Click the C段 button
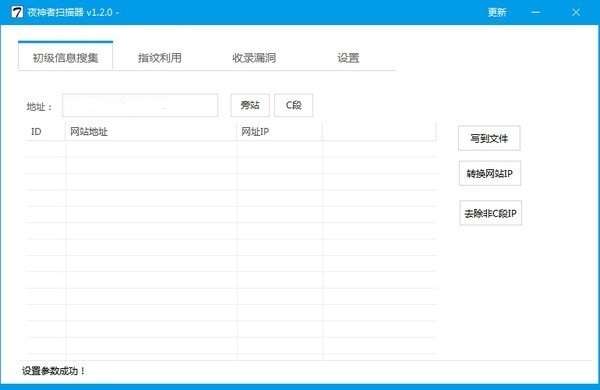The height and width of the screenshot is (390, 600). point(293,105)
